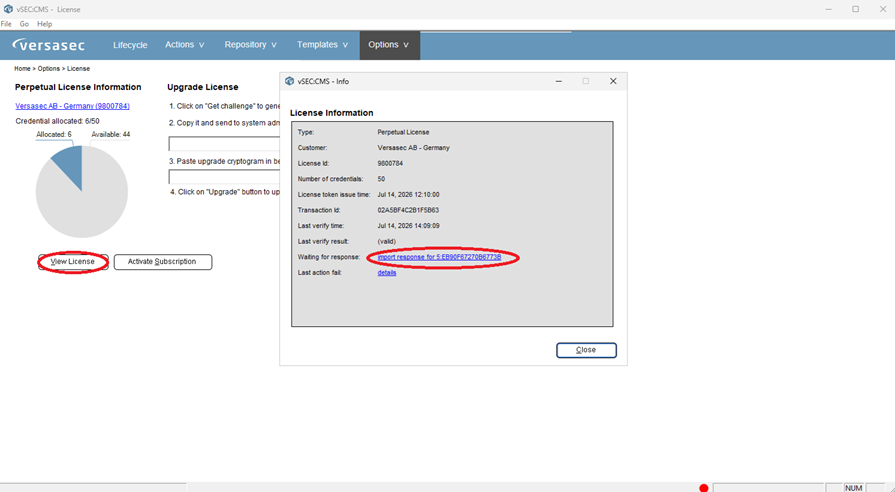Maximize the main vSEC:CMS window
895x492 pixels.
click(856, 9)
